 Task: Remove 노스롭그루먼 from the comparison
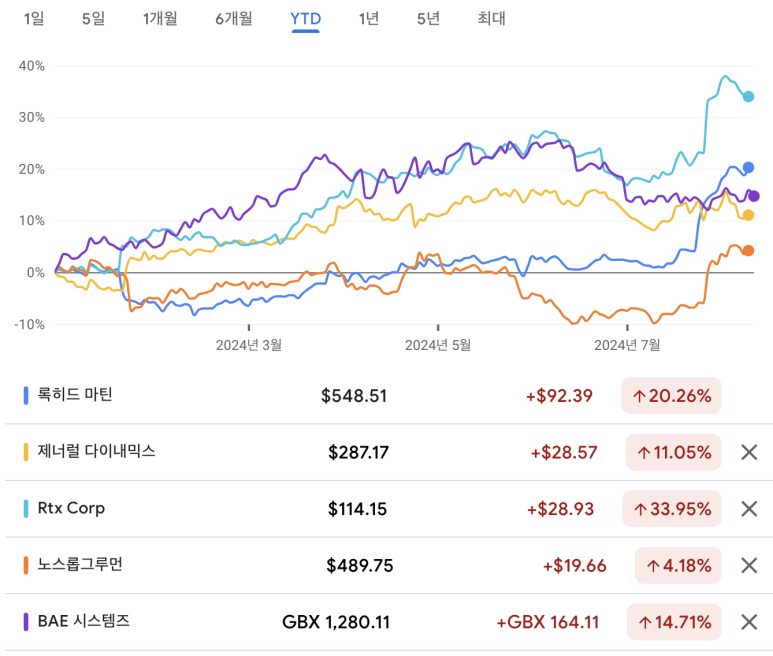(x=749, y=565)
